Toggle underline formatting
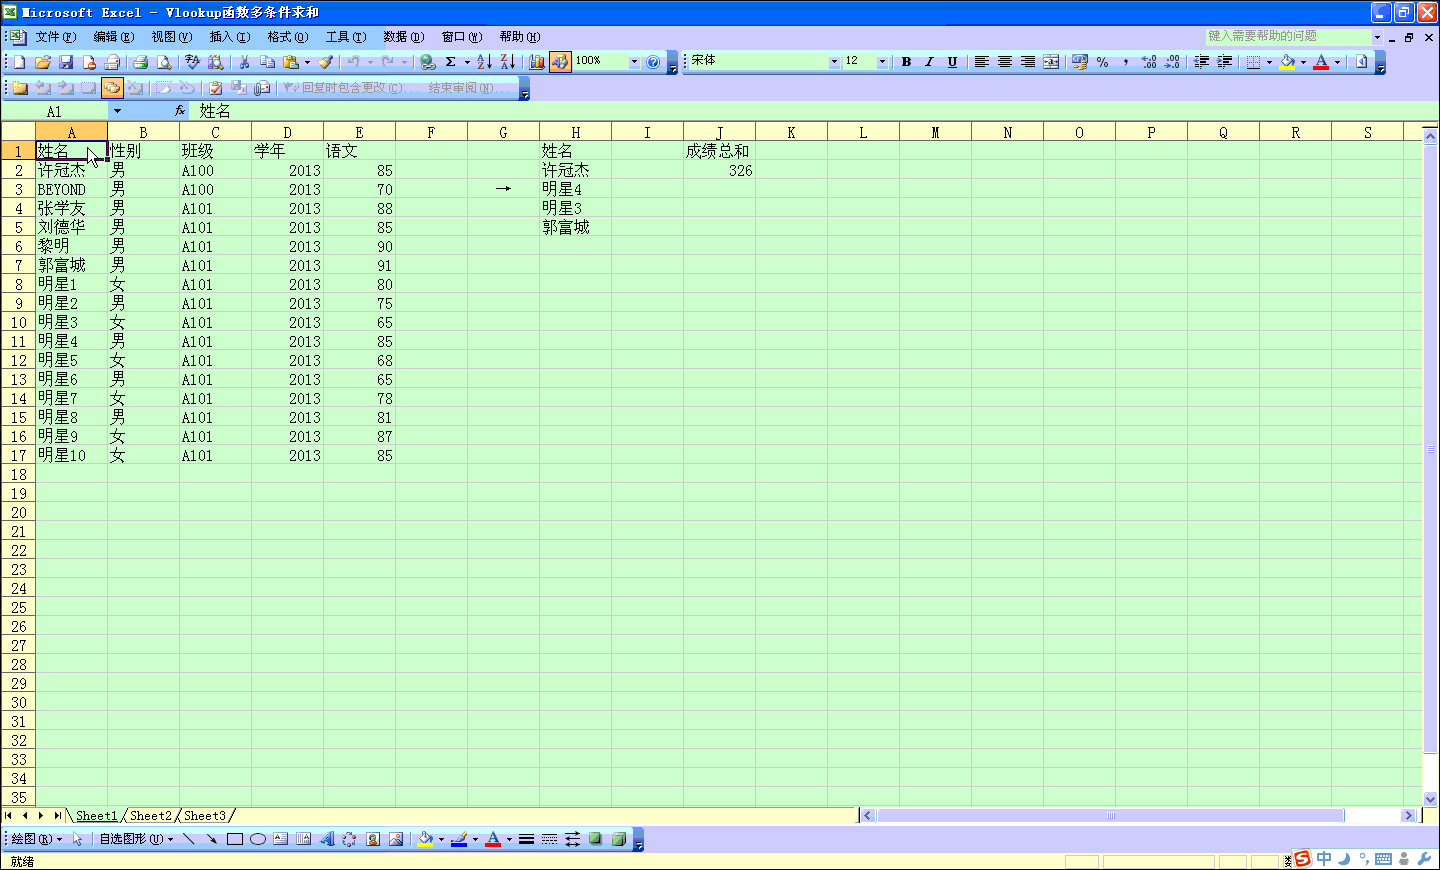 click(951, 61)
